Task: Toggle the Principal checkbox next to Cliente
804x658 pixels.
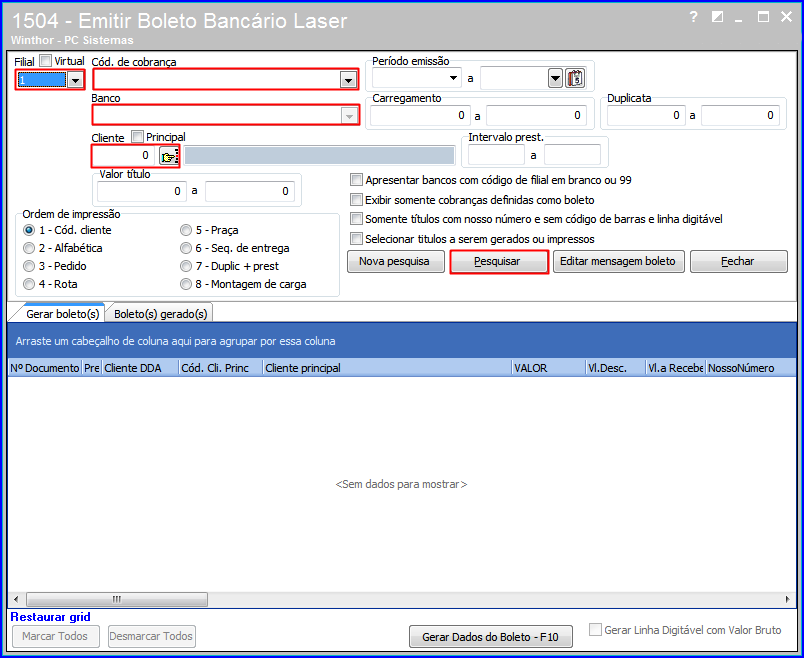Action: tap(137, 137)
